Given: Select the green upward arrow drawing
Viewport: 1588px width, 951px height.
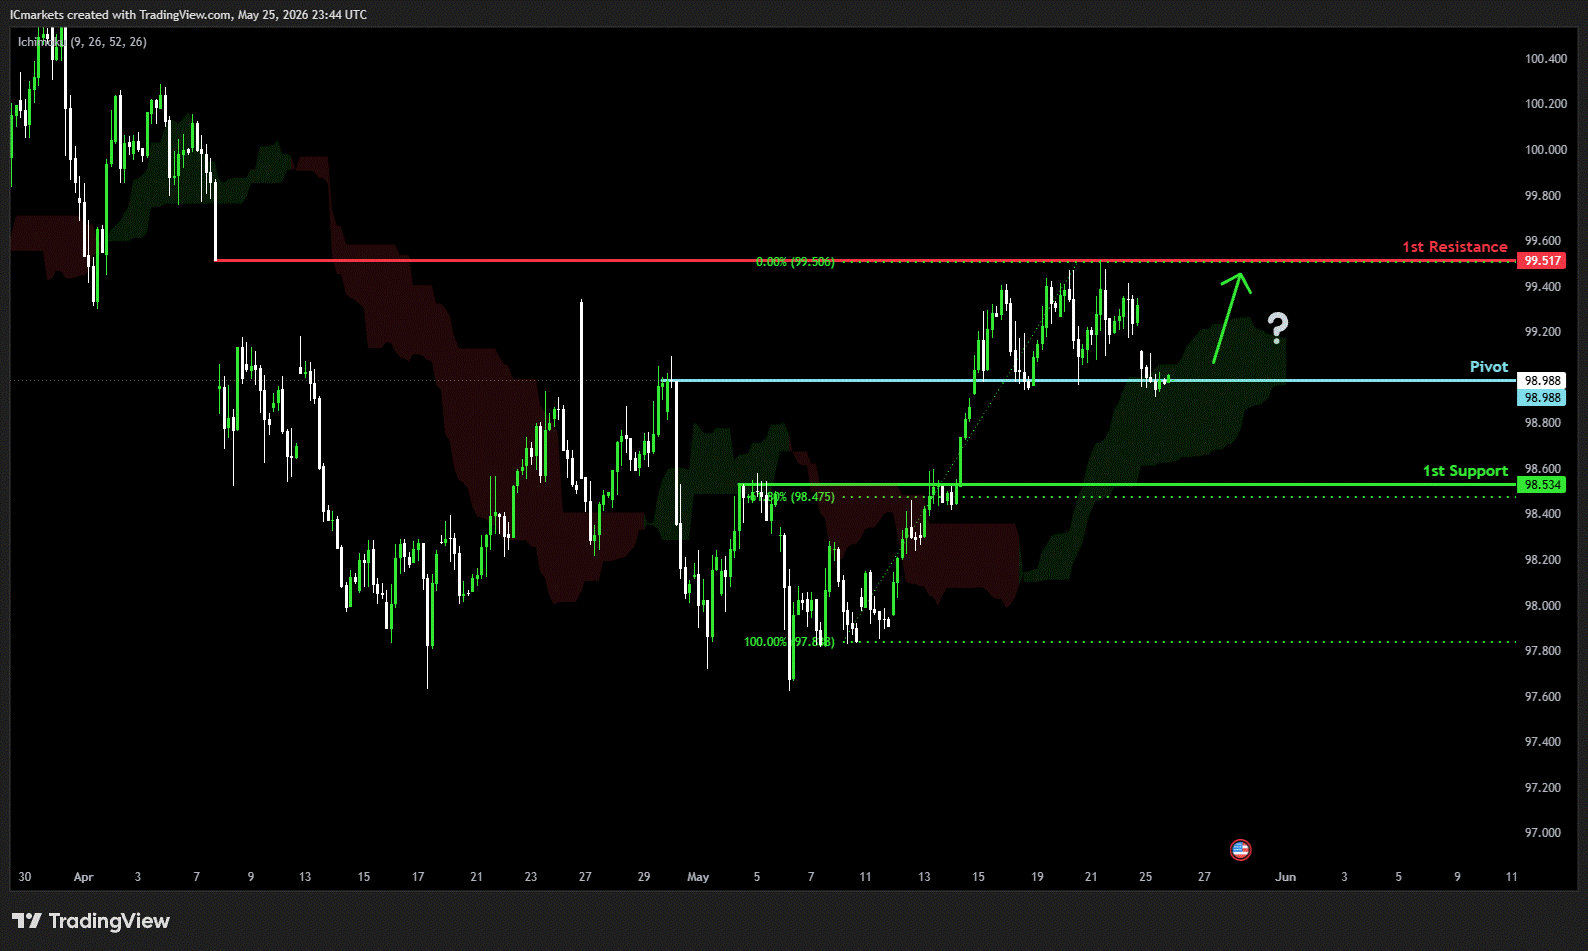Looking at the screenshot, I should click(x=1231, y=317).
